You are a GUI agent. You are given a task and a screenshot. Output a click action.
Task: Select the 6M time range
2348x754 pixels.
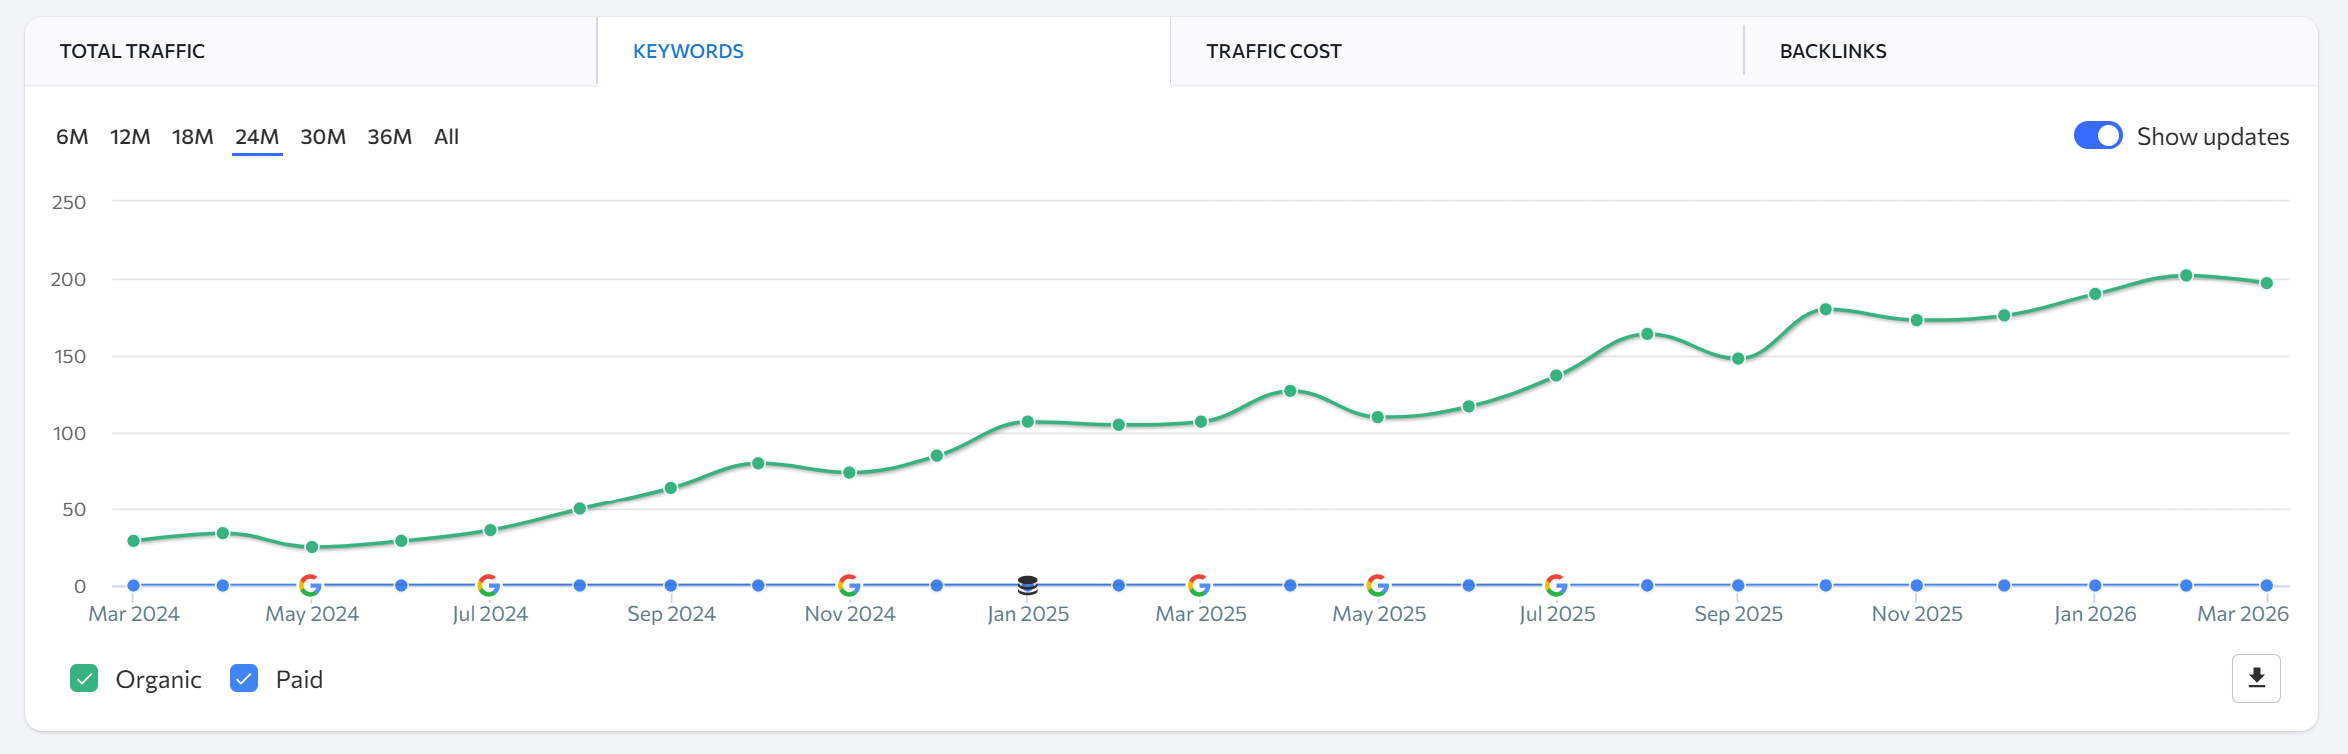(x=72, y=137)
